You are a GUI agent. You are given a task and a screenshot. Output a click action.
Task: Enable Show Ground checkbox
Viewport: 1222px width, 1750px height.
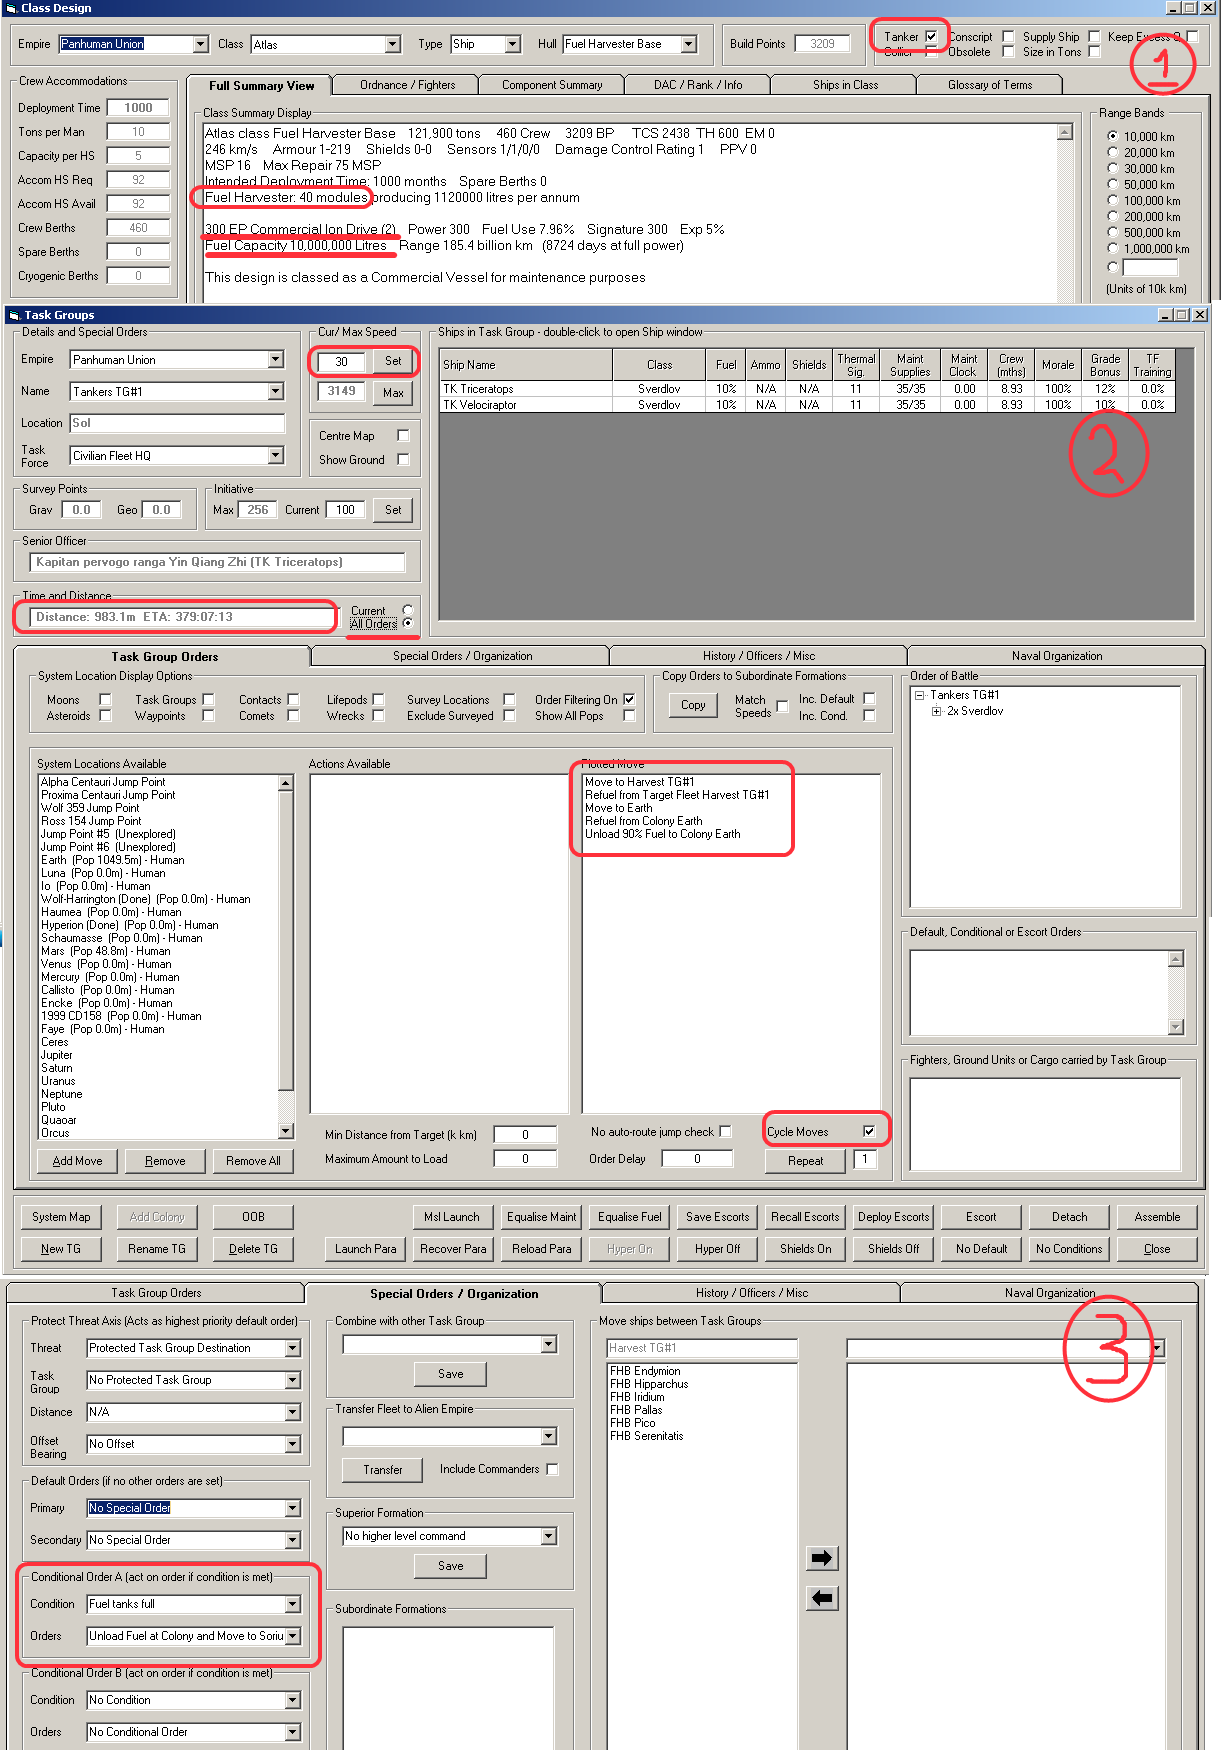(x=403, y=459)
